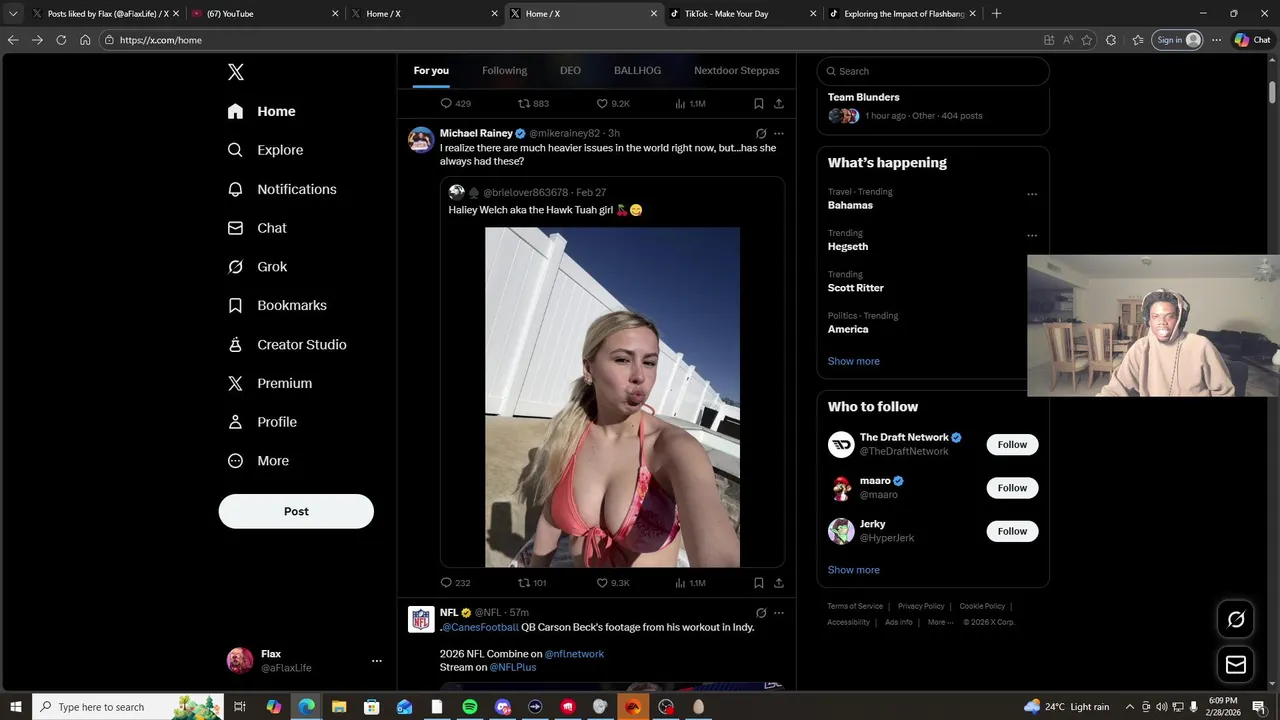Favorite this page with the star icon
Viewport: 1280px width, 720px height.
tap(1087, 40)
